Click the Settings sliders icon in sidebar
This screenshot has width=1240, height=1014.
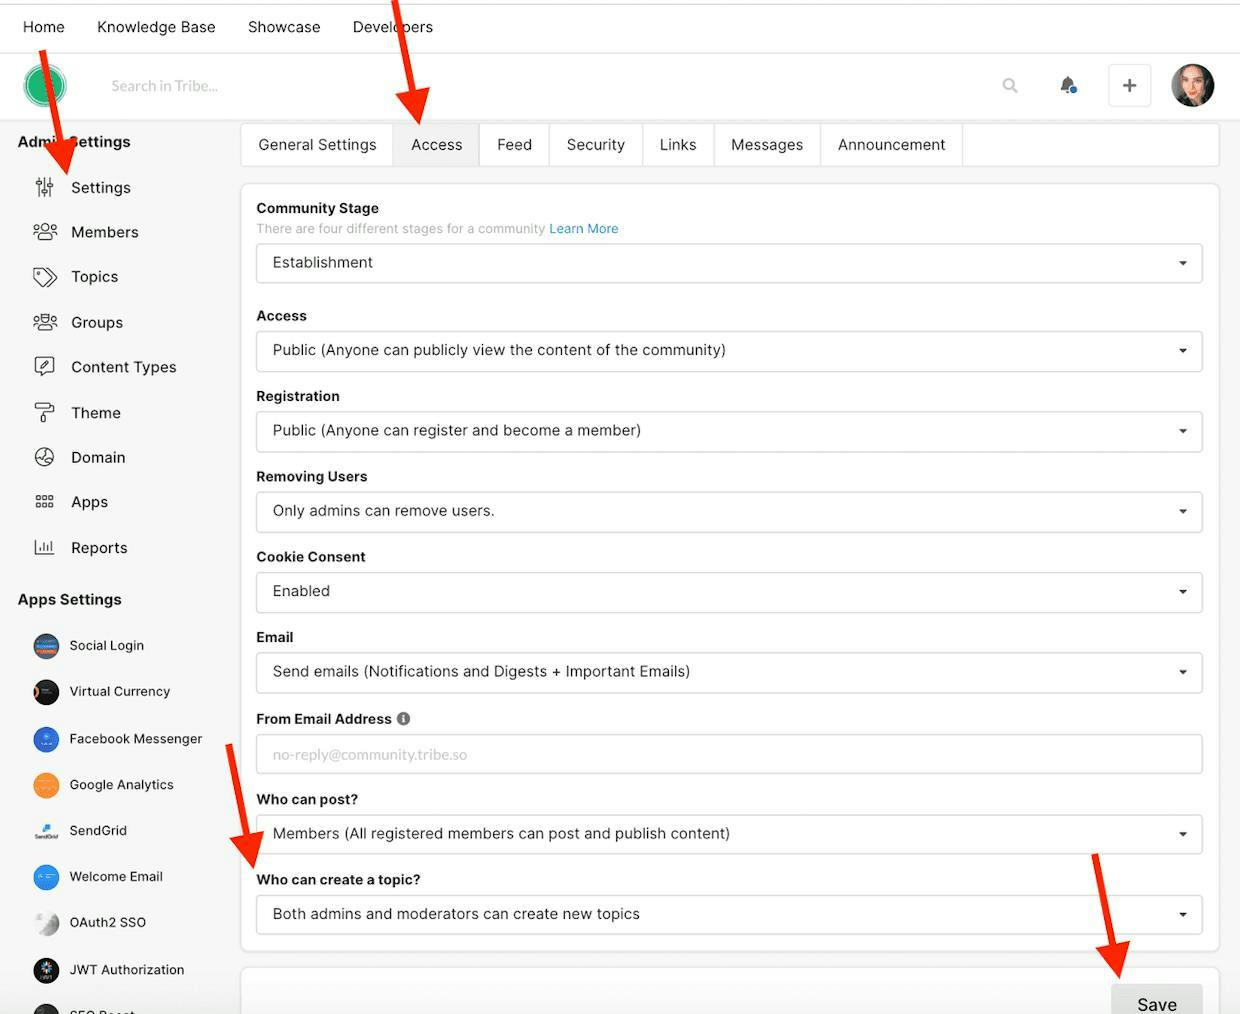(44, 187)
